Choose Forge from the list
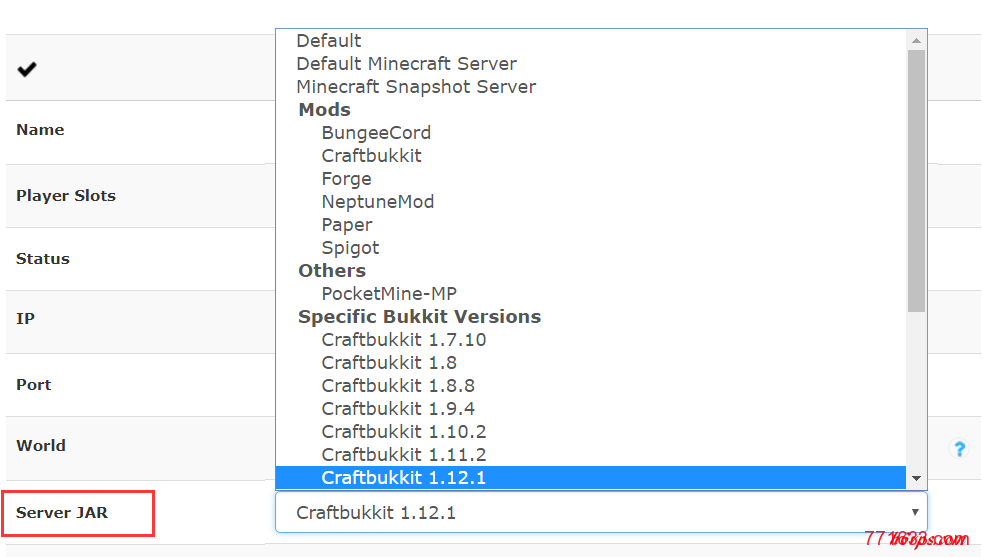The width and height of the screenshot is (983, 557). coord(346,179)
